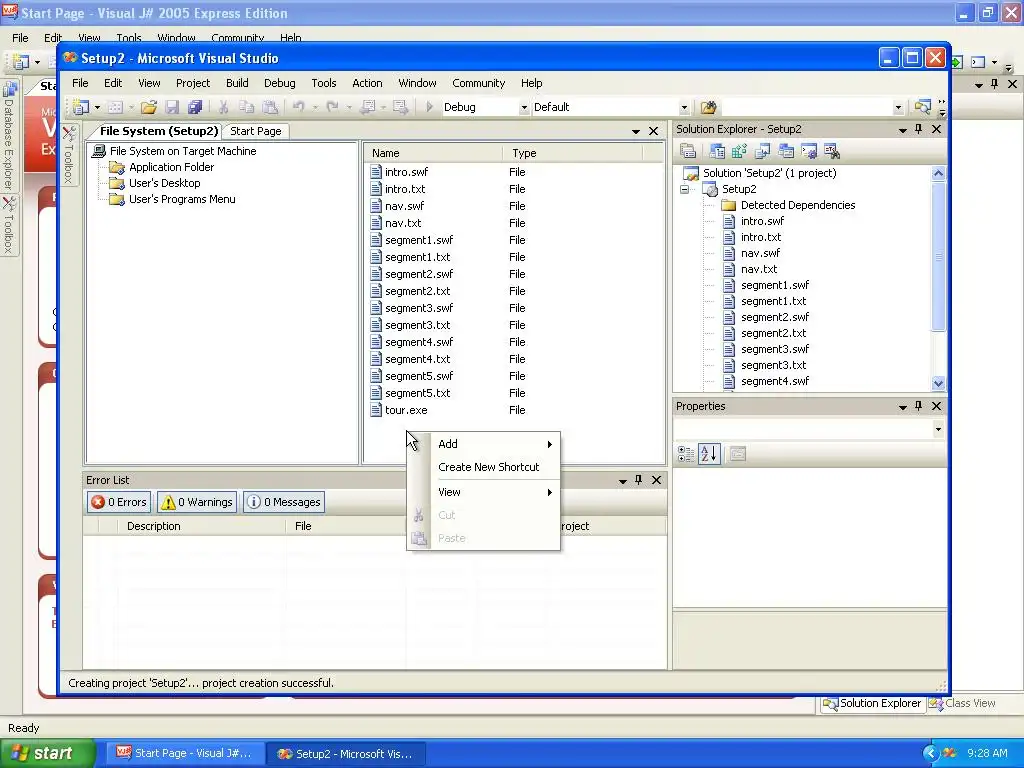Open the New Project dropdown arrow

(x=97, y=107)
